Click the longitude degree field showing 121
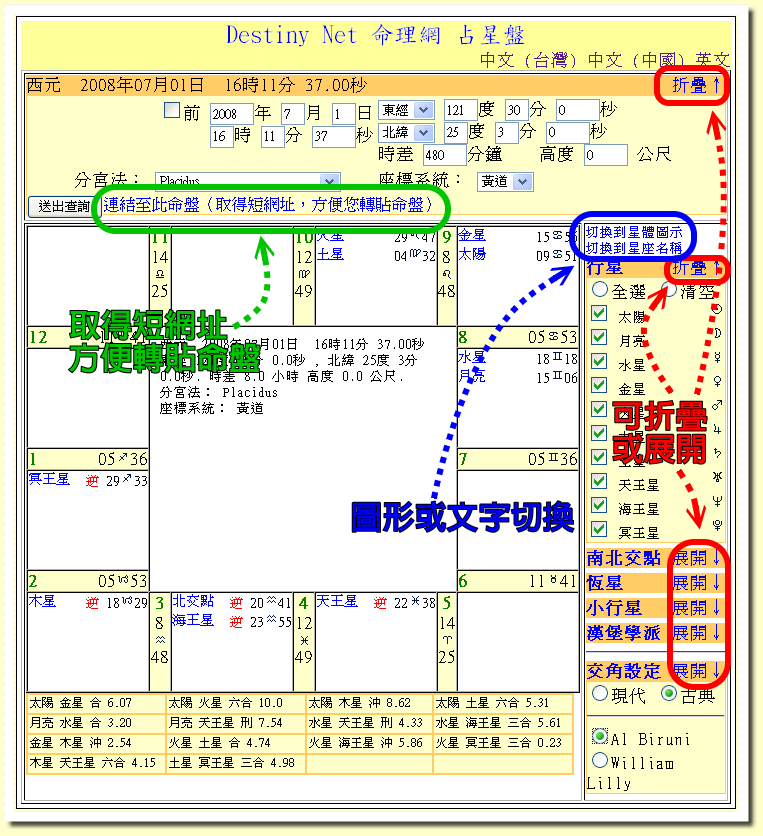 pyautogui.click(x=460, y=110)
